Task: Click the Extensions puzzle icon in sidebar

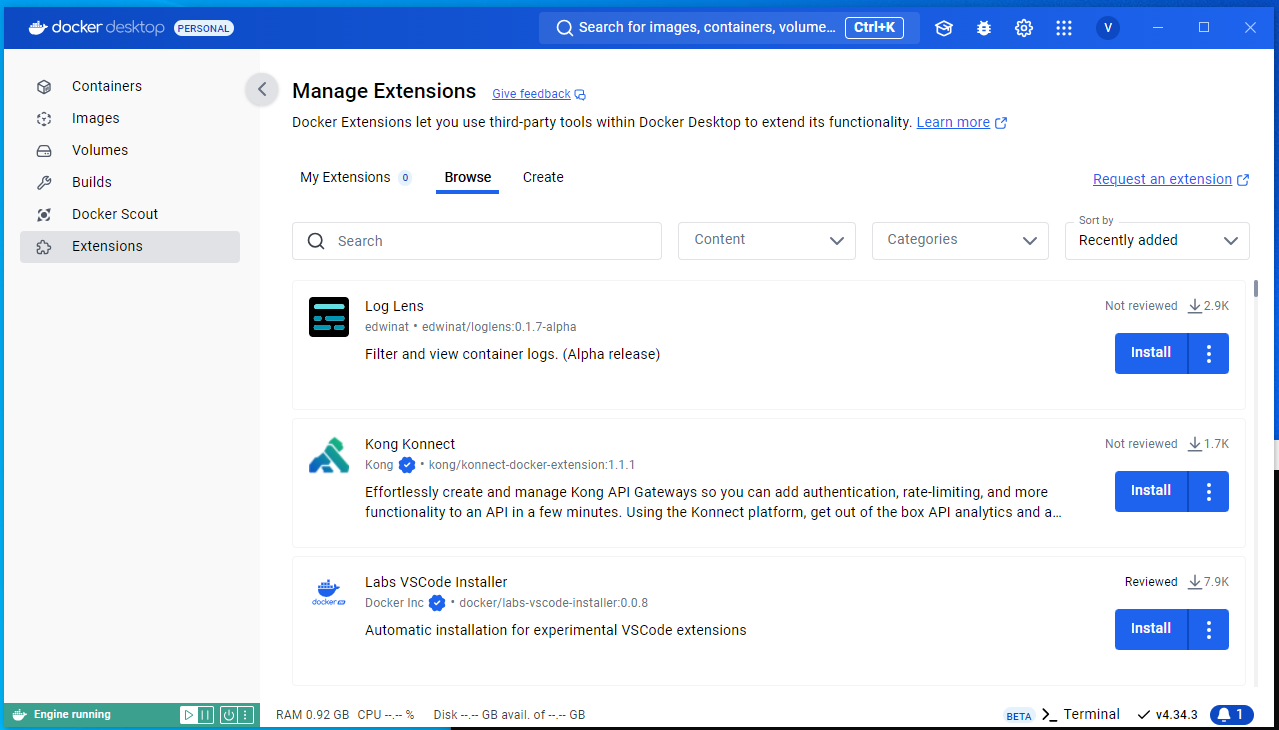Action: point(44,247)
